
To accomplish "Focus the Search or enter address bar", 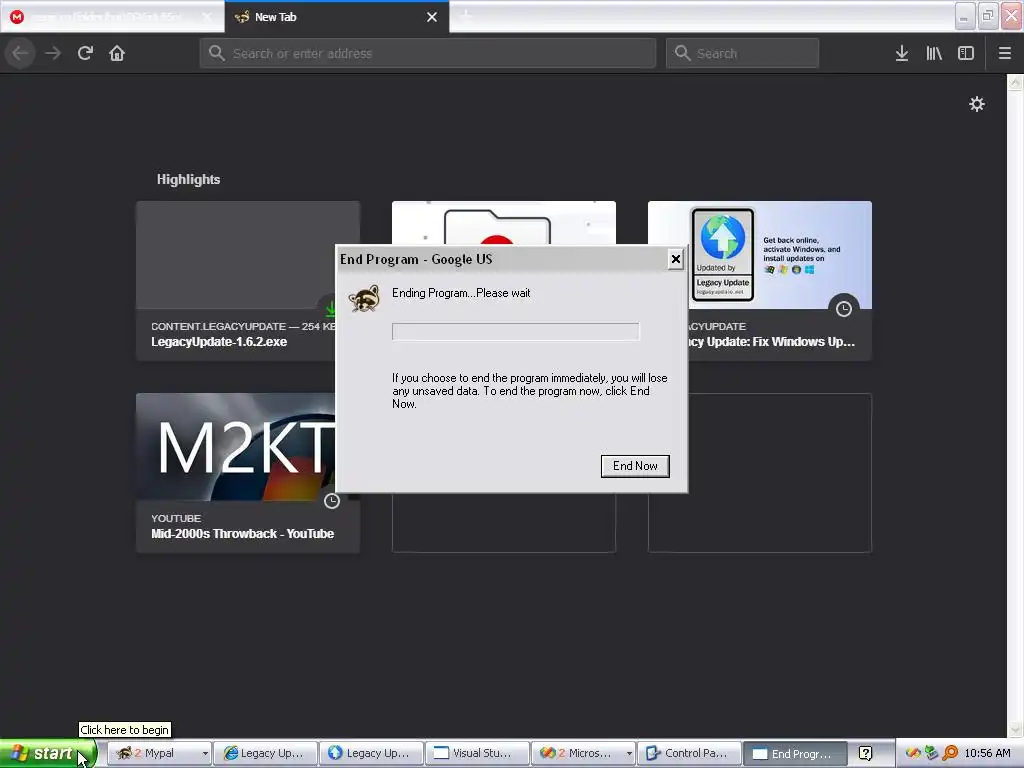I will point(428,53).
